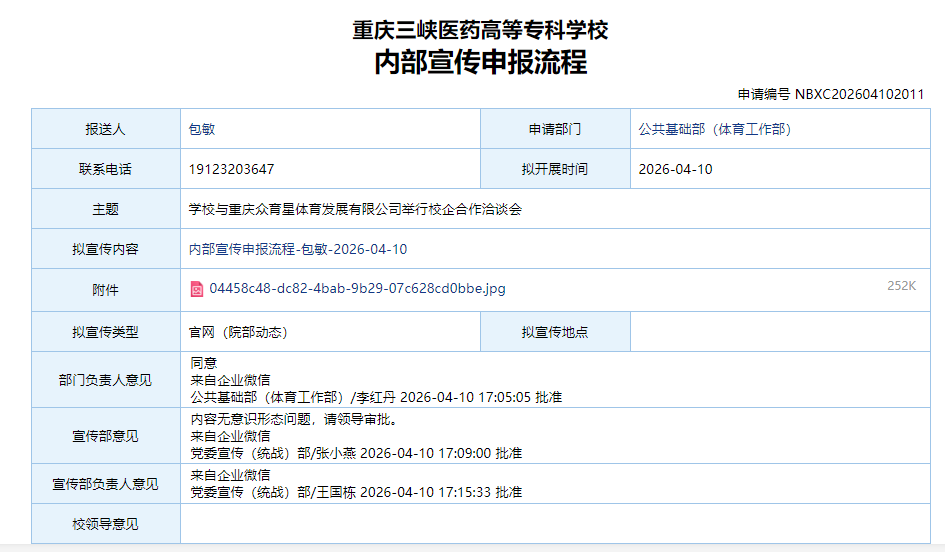Click the empty 拟宣传地点 field
The image size is (945, 552).
(778, 332)
